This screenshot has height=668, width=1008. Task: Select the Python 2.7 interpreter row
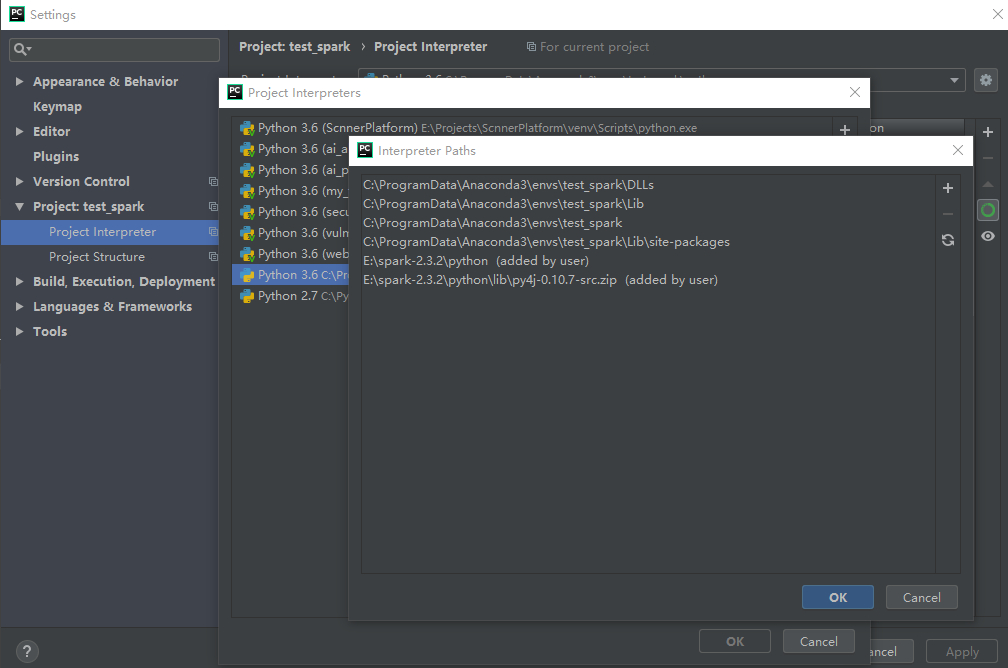point(291,296)
